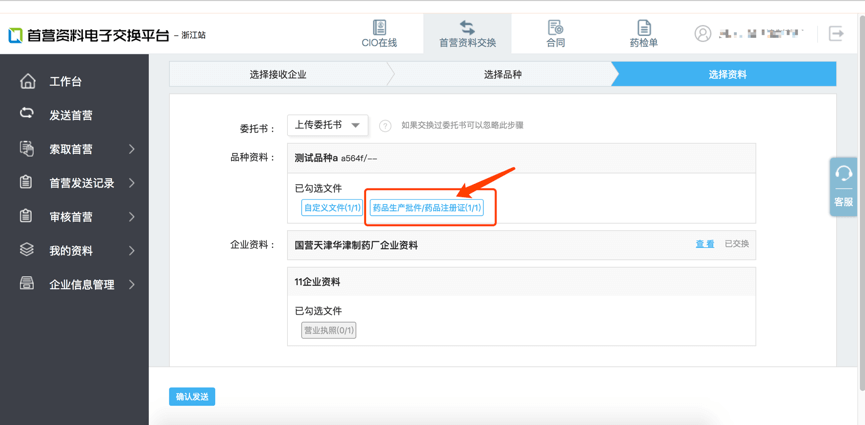Expand the 索取首营 submenu arrow
This screenshot has height=425, width=865.
click(x=132, y=149)
